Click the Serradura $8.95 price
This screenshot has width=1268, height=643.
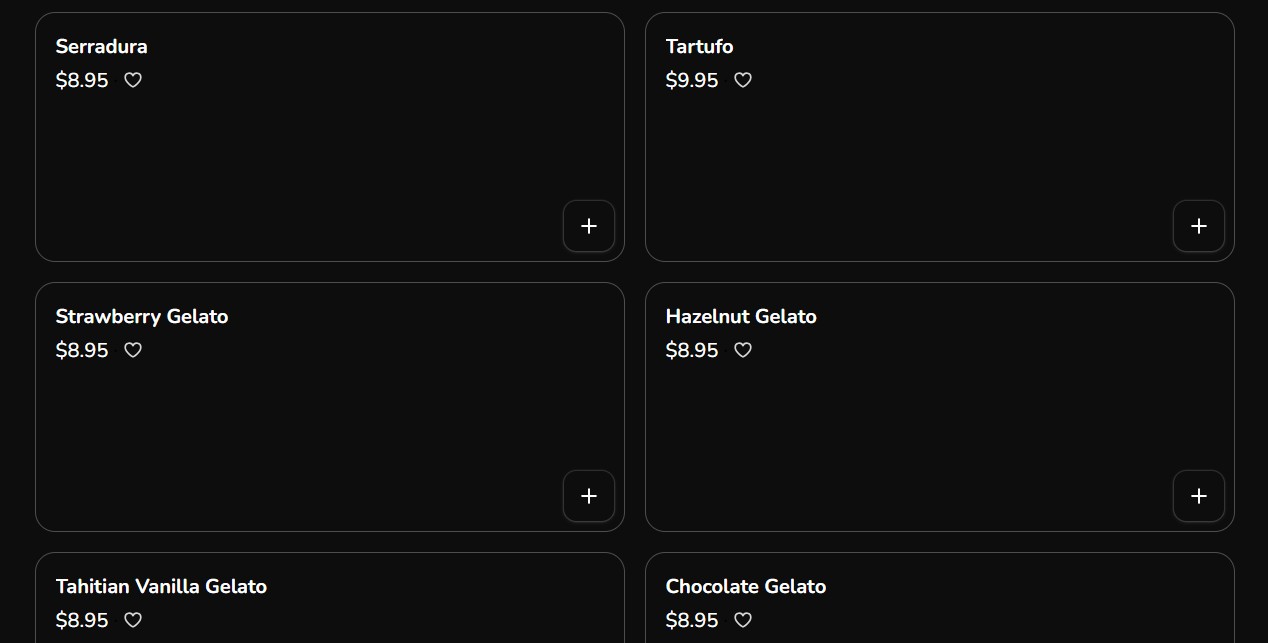pyautogui.click(x=82, y=80)
